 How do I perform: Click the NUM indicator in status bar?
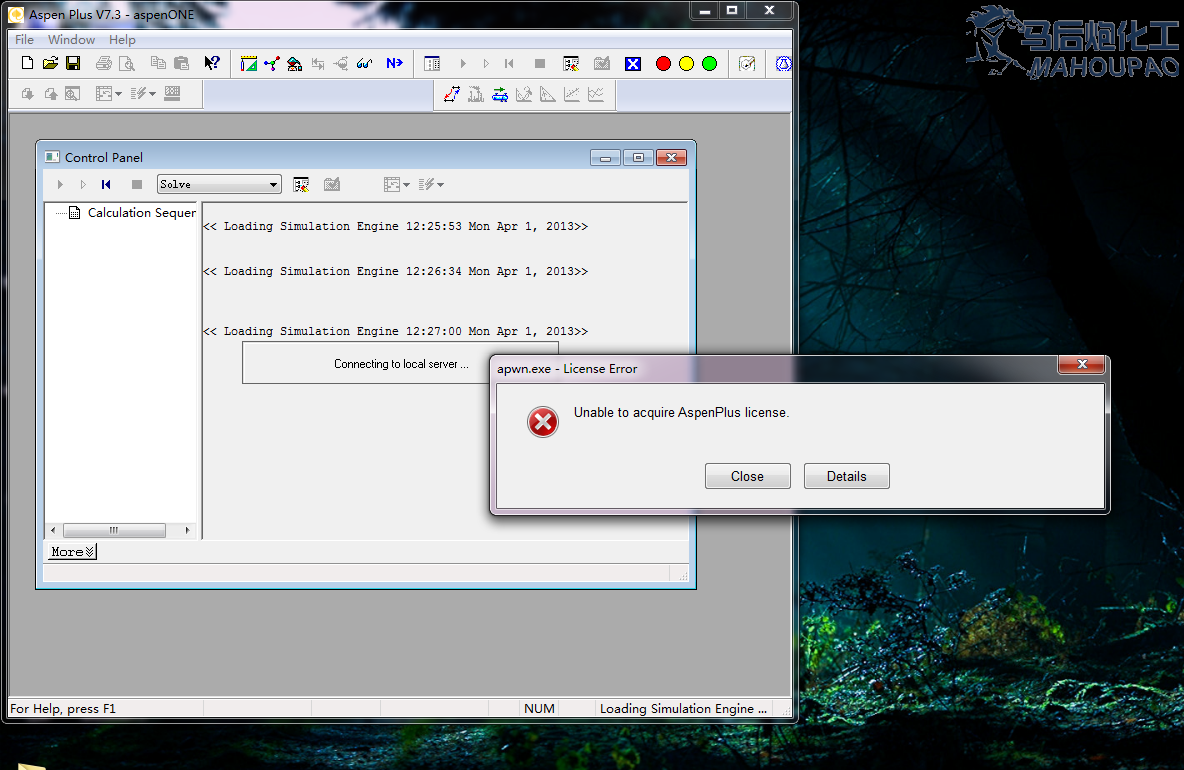539,708
